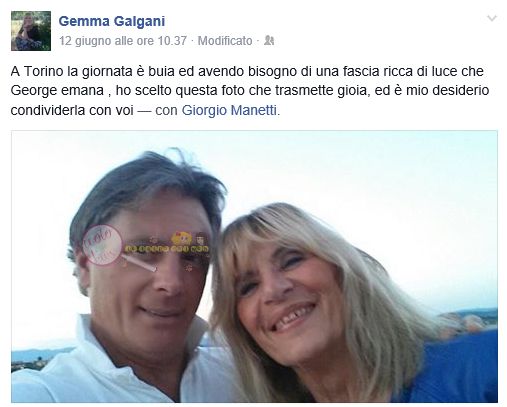Click the word "con" before tagged name
The image size is (507, 407).
click(x=166, y=110)
